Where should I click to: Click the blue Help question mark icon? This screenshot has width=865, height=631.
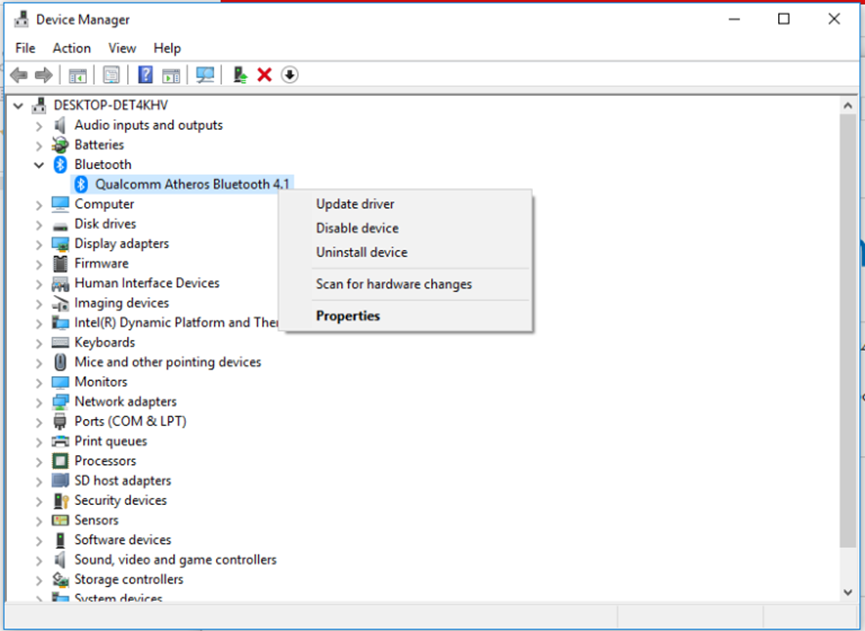[x=145, y=74]
